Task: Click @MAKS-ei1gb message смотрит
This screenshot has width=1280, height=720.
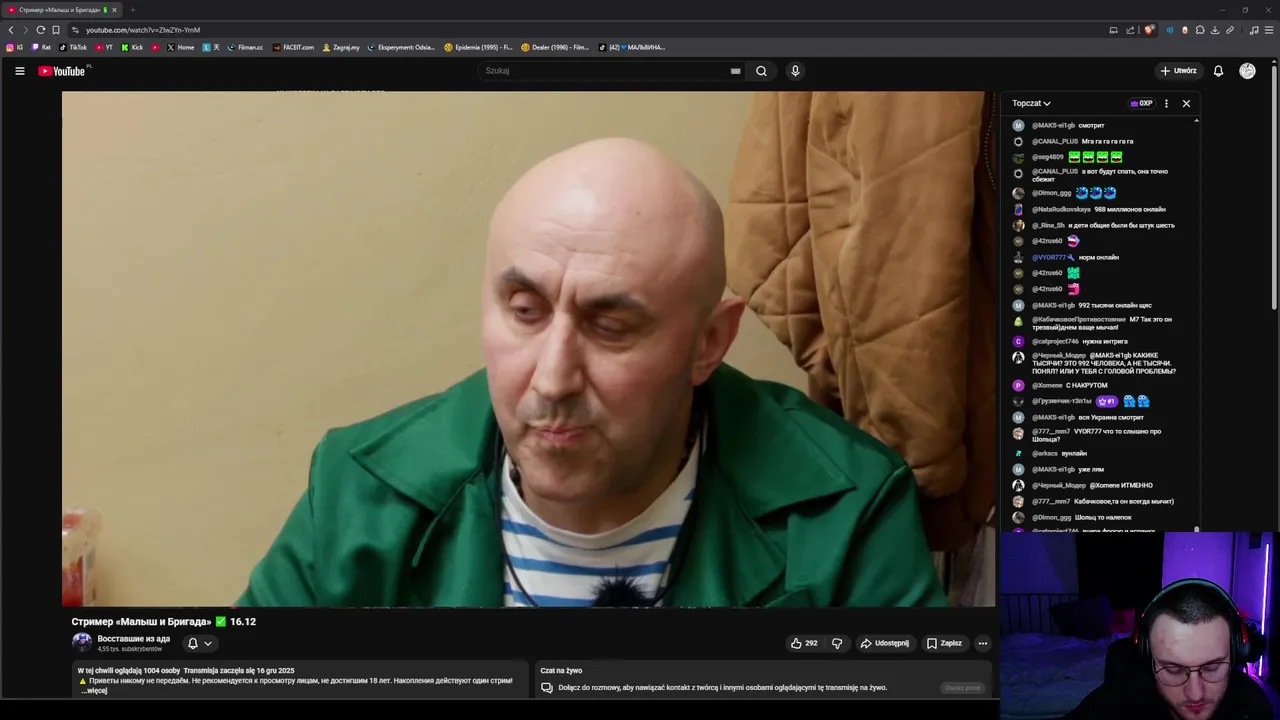Action: [x=1091, y=125]
